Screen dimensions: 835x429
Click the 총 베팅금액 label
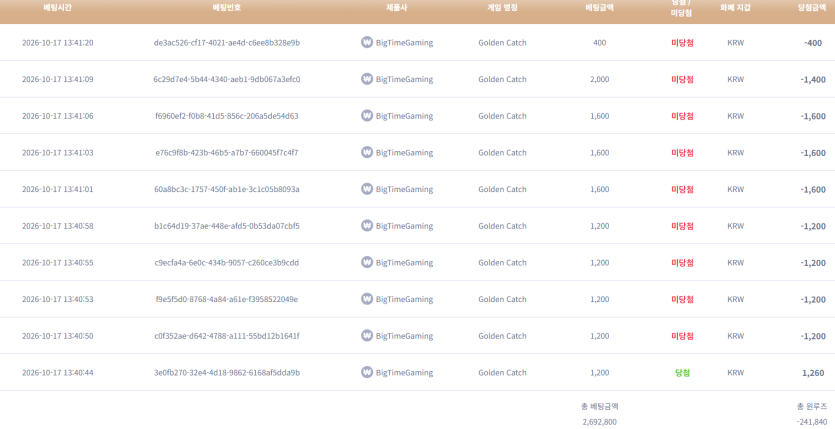tap(599, 406)
